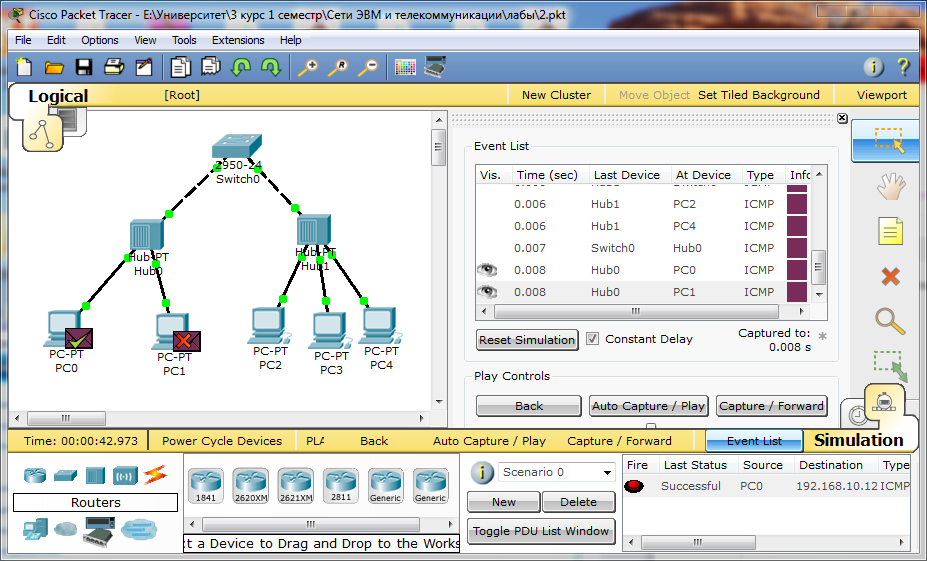Select the Hubs device category icon

(95, 475)
